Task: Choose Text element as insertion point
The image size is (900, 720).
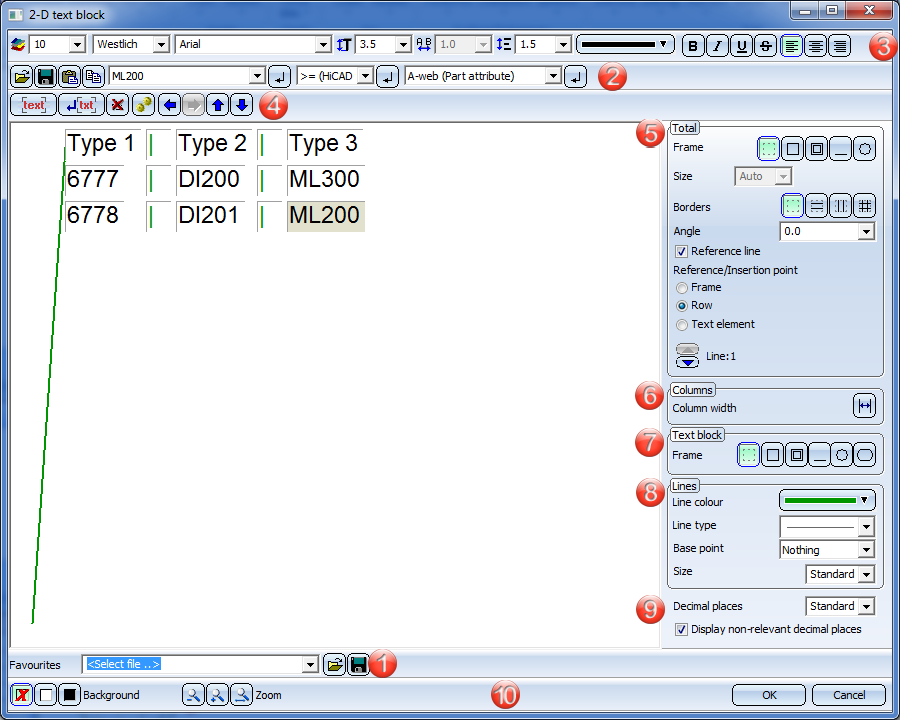Action: (x=682, y=325)
